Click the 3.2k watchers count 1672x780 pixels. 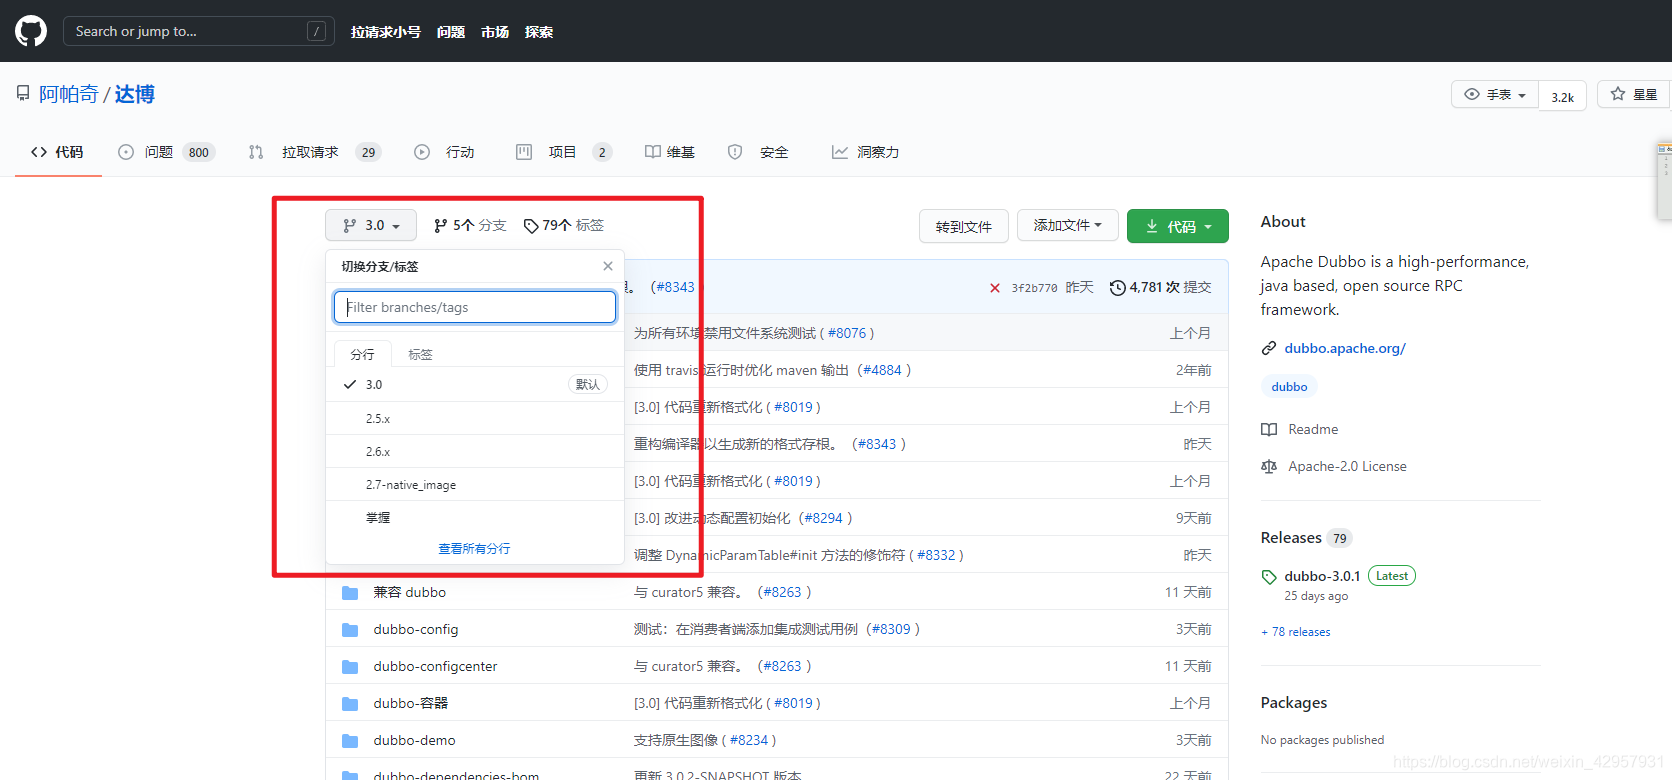1563,96
